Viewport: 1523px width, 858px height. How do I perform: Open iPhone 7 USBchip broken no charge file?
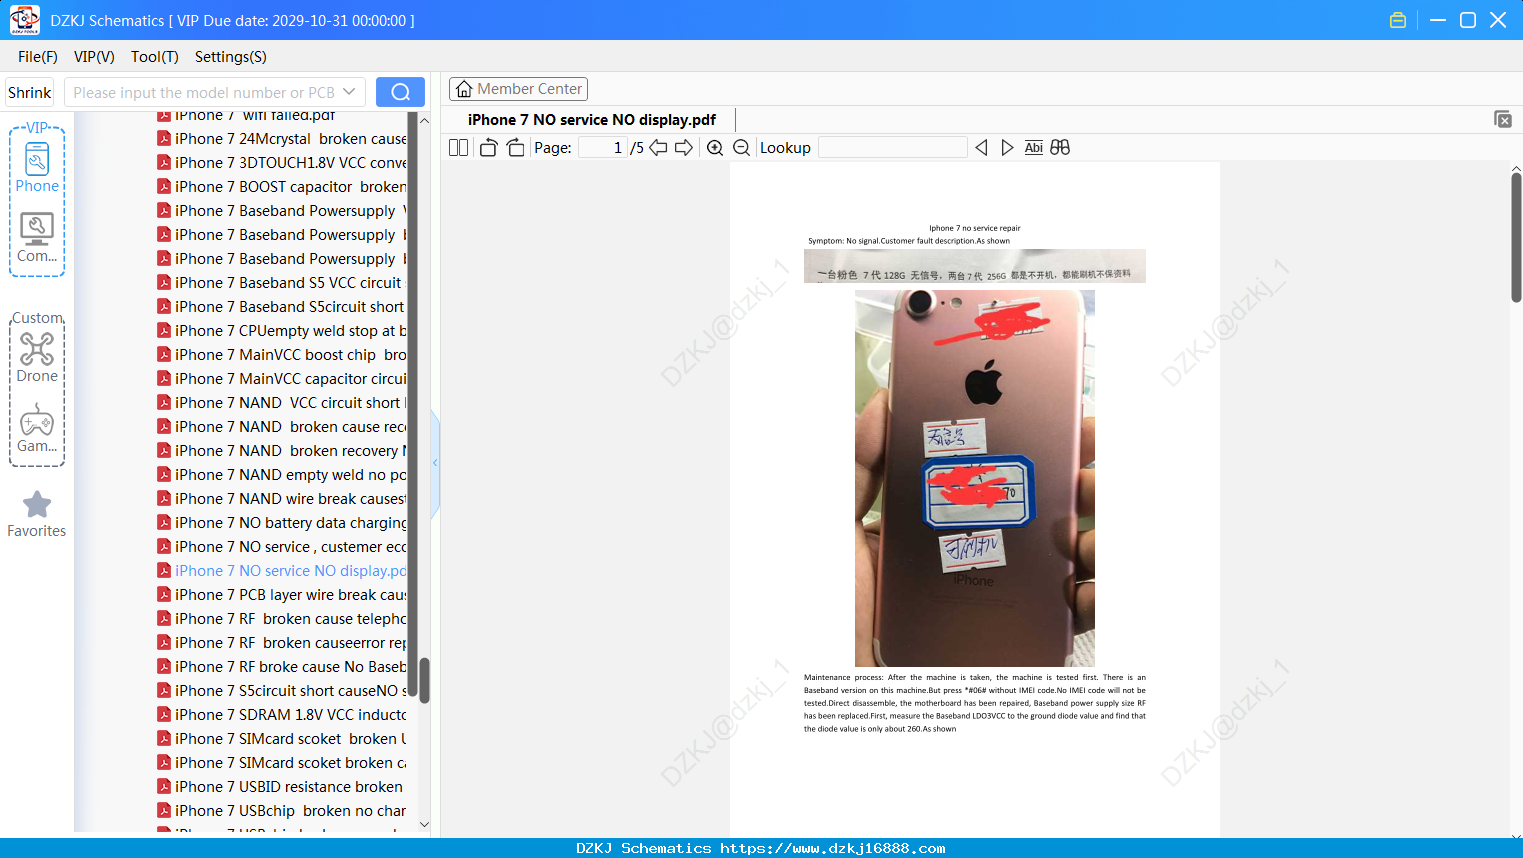tap(282, 811)
